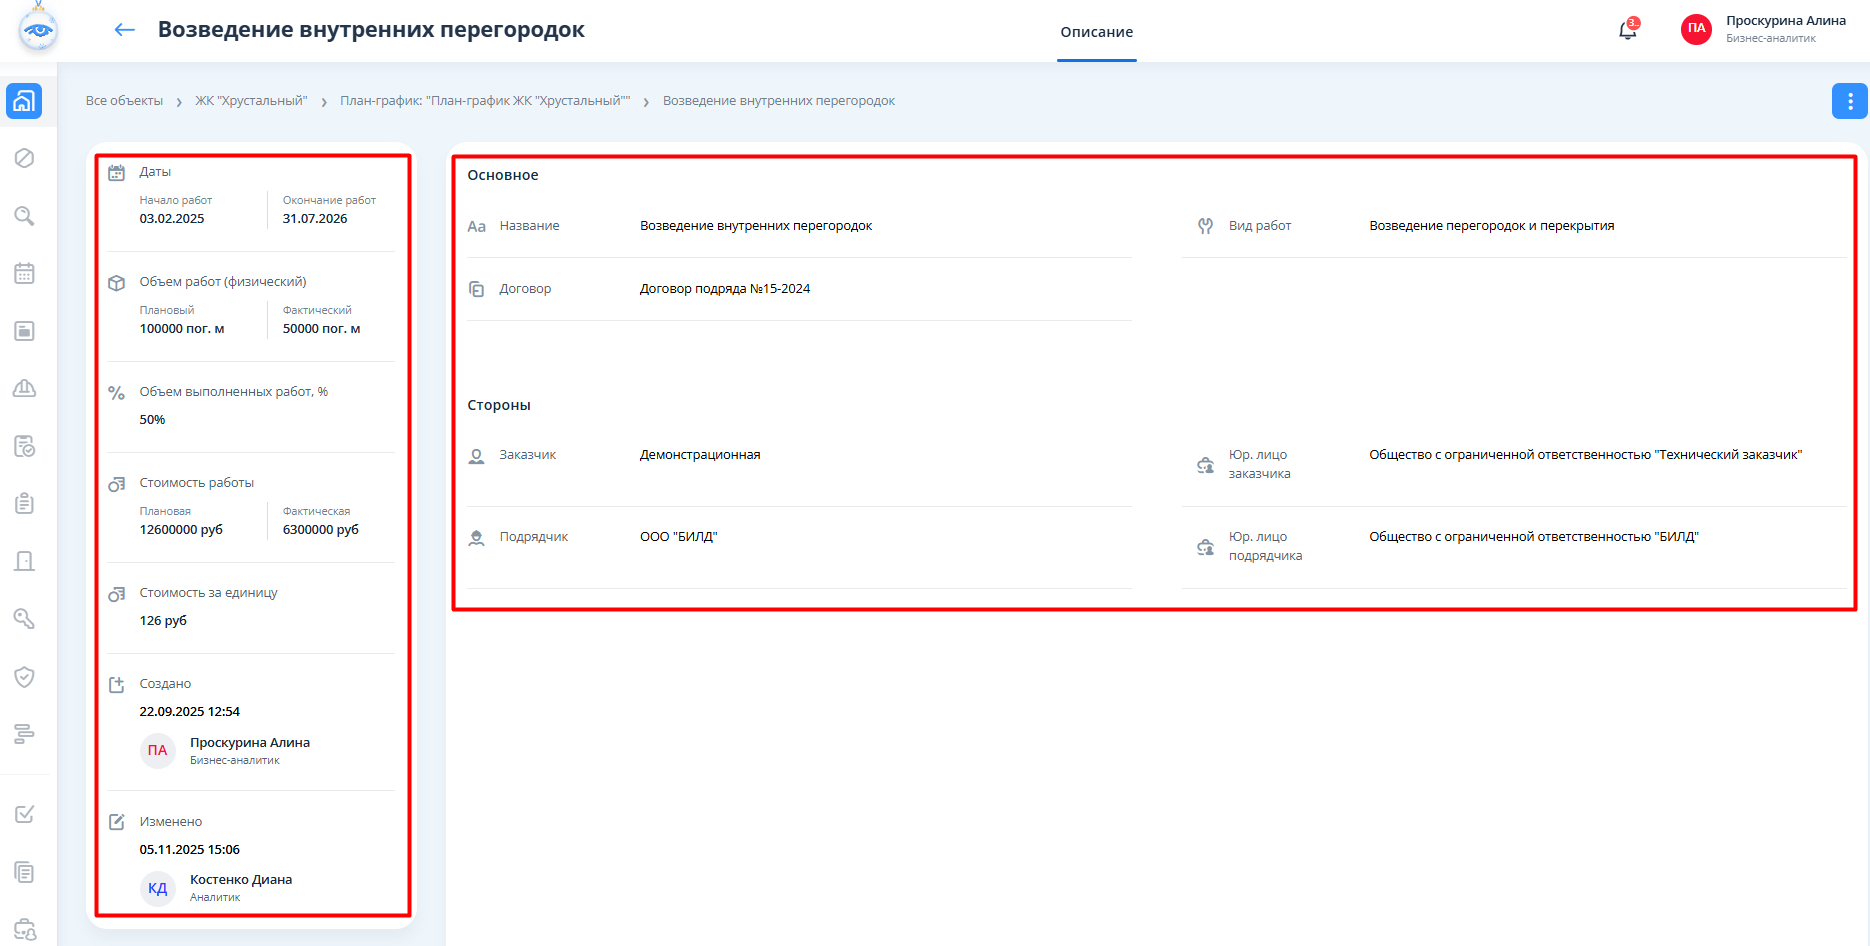The width and height of the screenshot is (1870, 946).
Task: Switch to the Описание tab
Action: point(1096,32)
